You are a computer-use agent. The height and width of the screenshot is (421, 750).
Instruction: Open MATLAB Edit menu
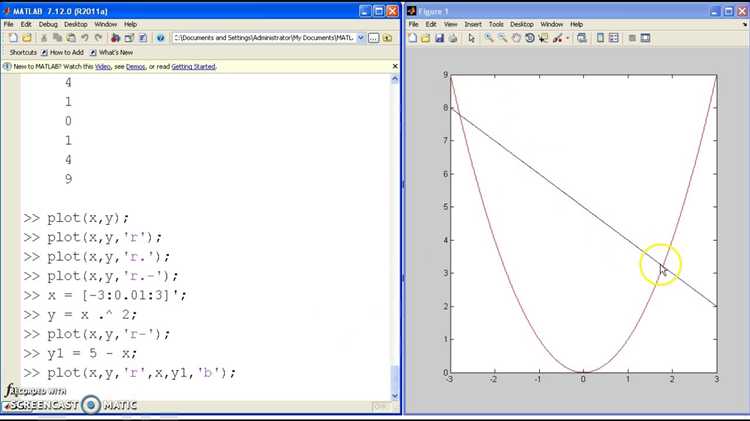[26, 24]
